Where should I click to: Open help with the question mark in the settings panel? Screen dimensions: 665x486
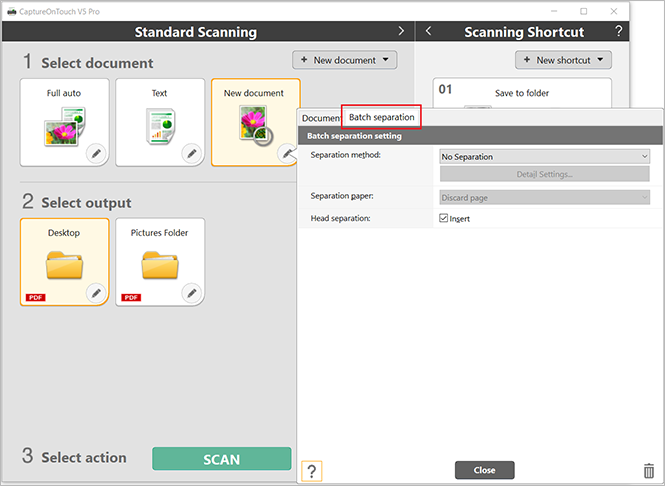click(312, 471)
